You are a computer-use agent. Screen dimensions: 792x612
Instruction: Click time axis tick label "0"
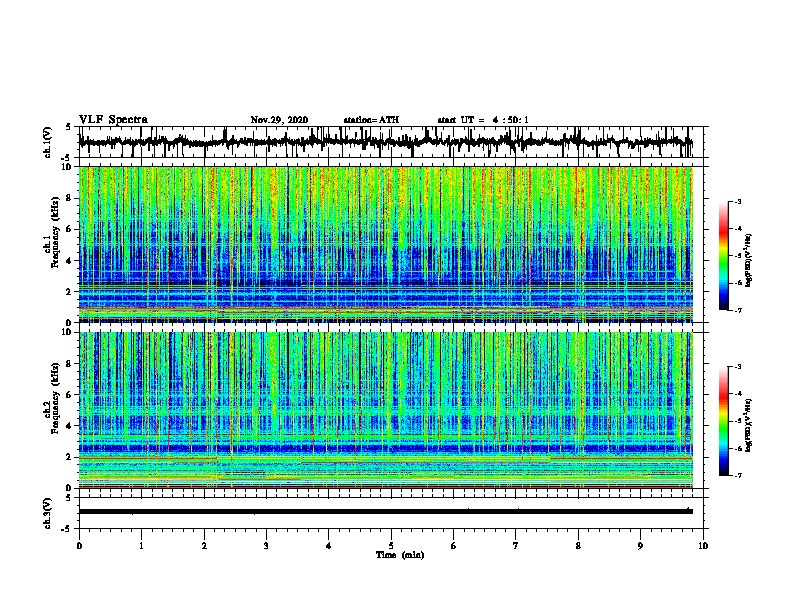pos(79,546)
